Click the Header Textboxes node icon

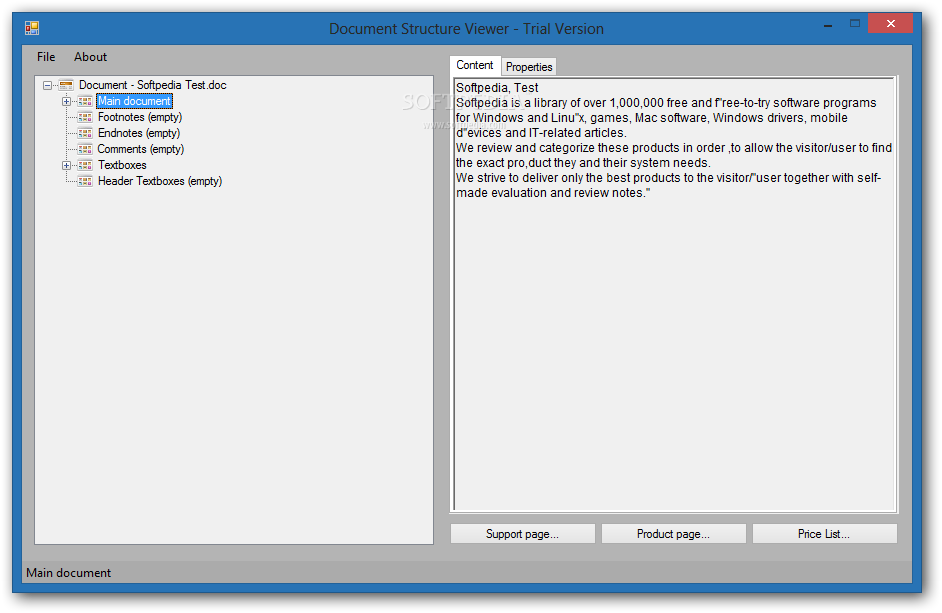coord(85,181)
